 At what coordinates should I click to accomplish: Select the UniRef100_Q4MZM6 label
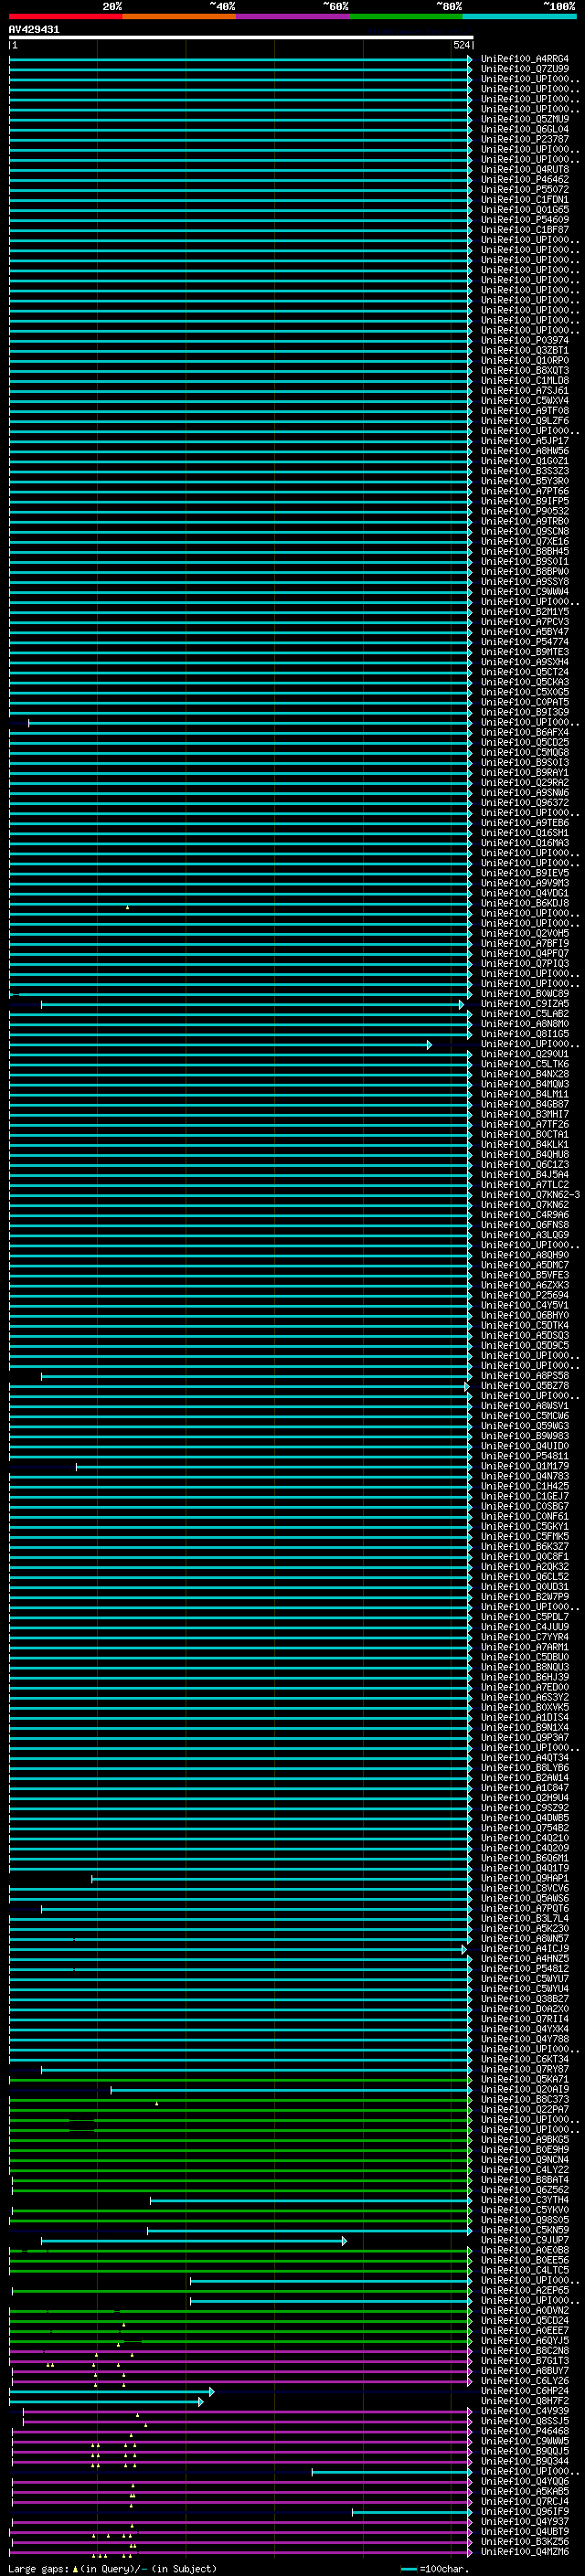(524, 2552)
